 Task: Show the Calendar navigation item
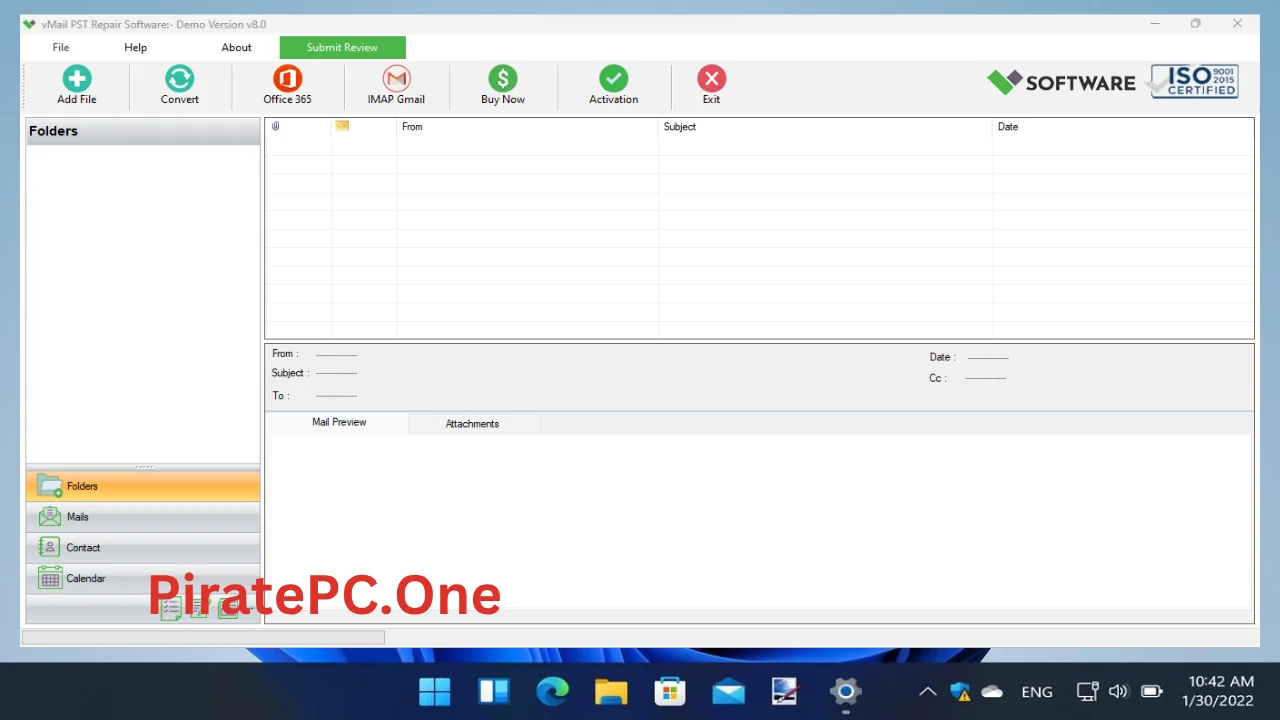[x=143, y=578]
